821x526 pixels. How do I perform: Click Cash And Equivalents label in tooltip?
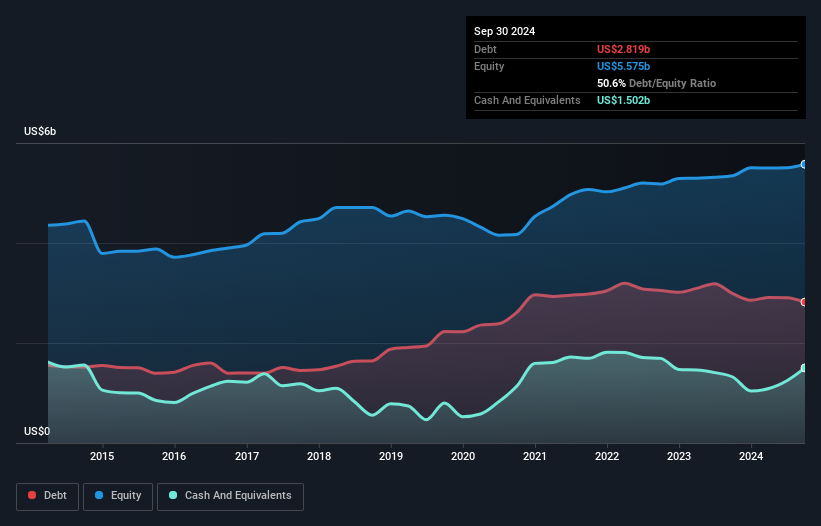point(527,100)
